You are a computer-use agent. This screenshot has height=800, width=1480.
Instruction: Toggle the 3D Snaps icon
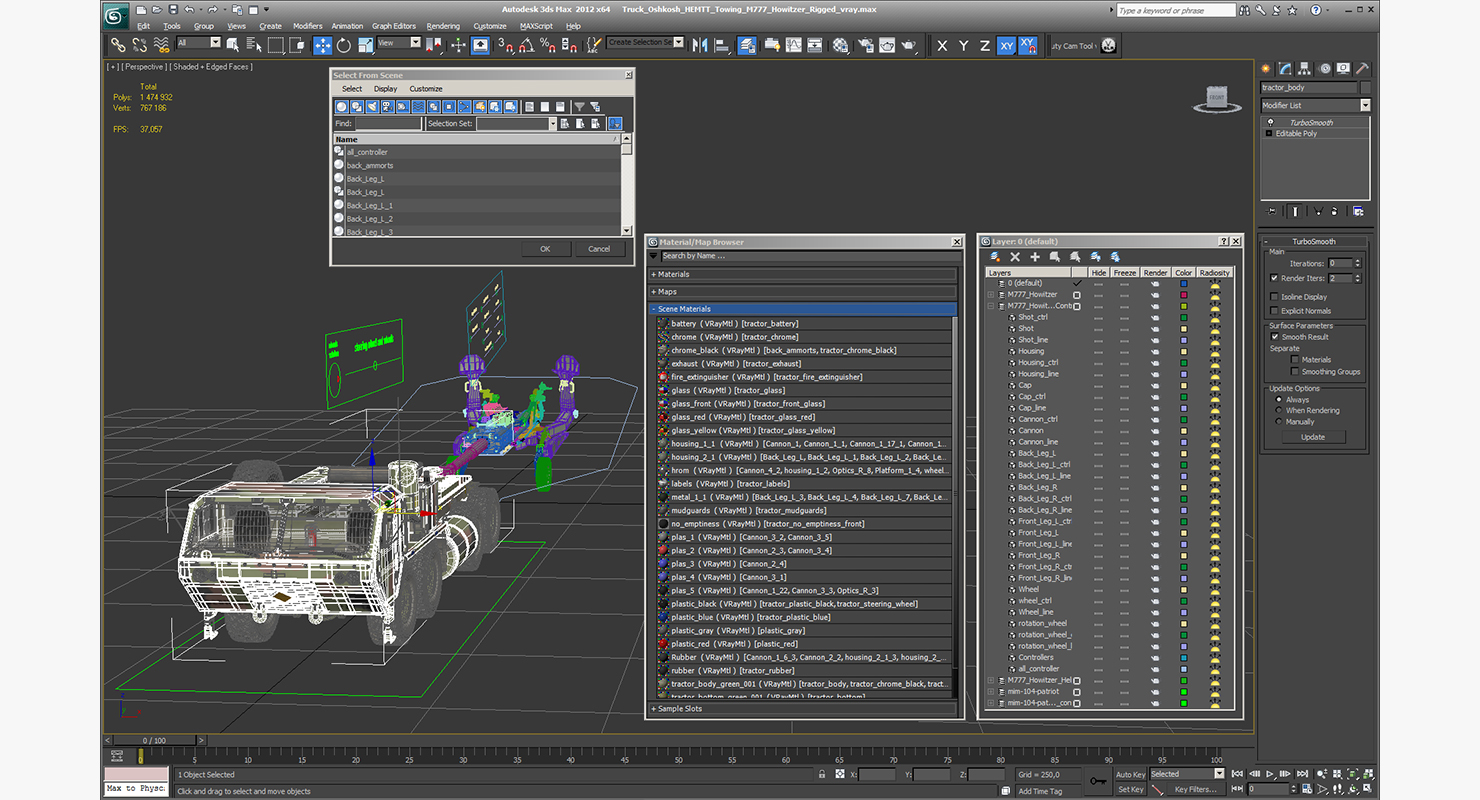click(506, 45)
